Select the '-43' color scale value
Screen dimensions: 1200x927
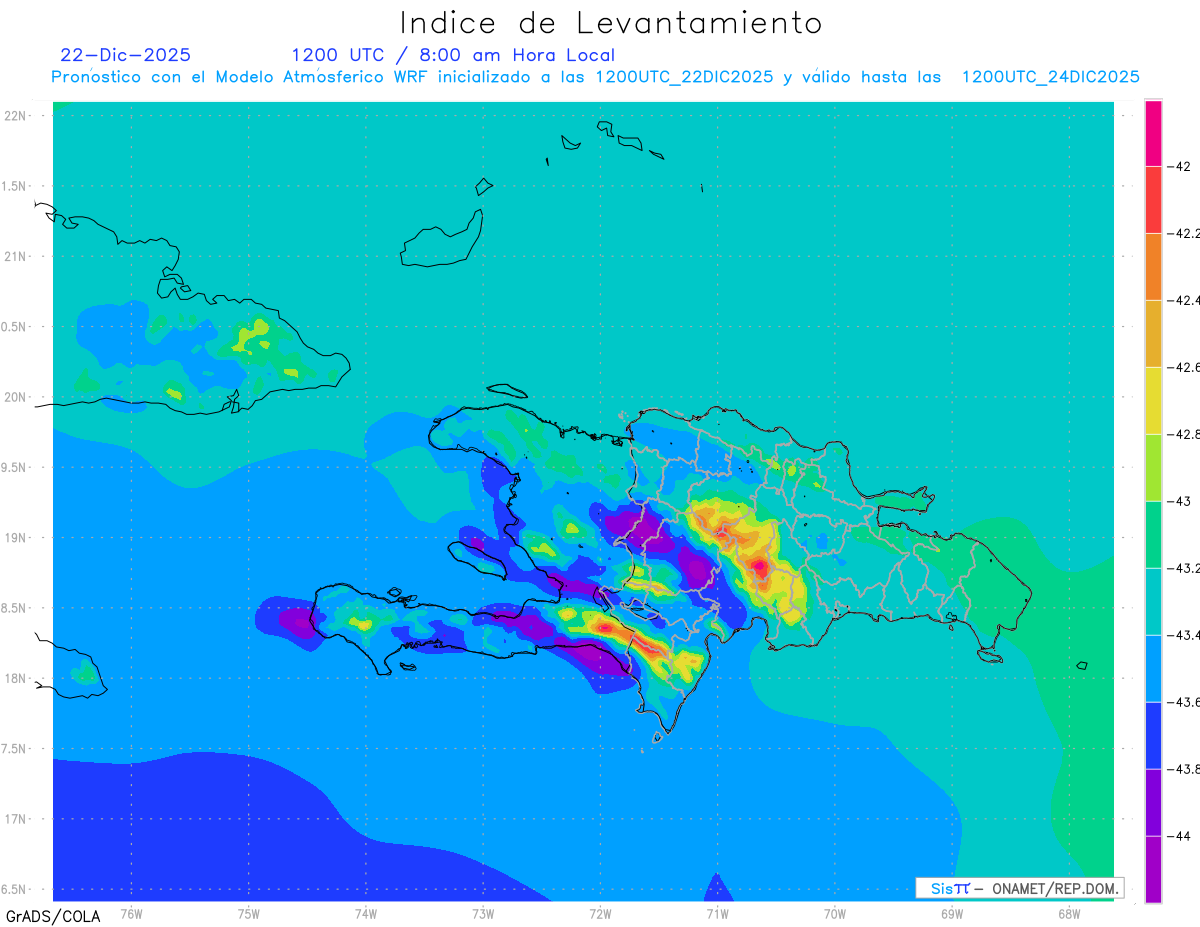click(x=1181, y=501)
